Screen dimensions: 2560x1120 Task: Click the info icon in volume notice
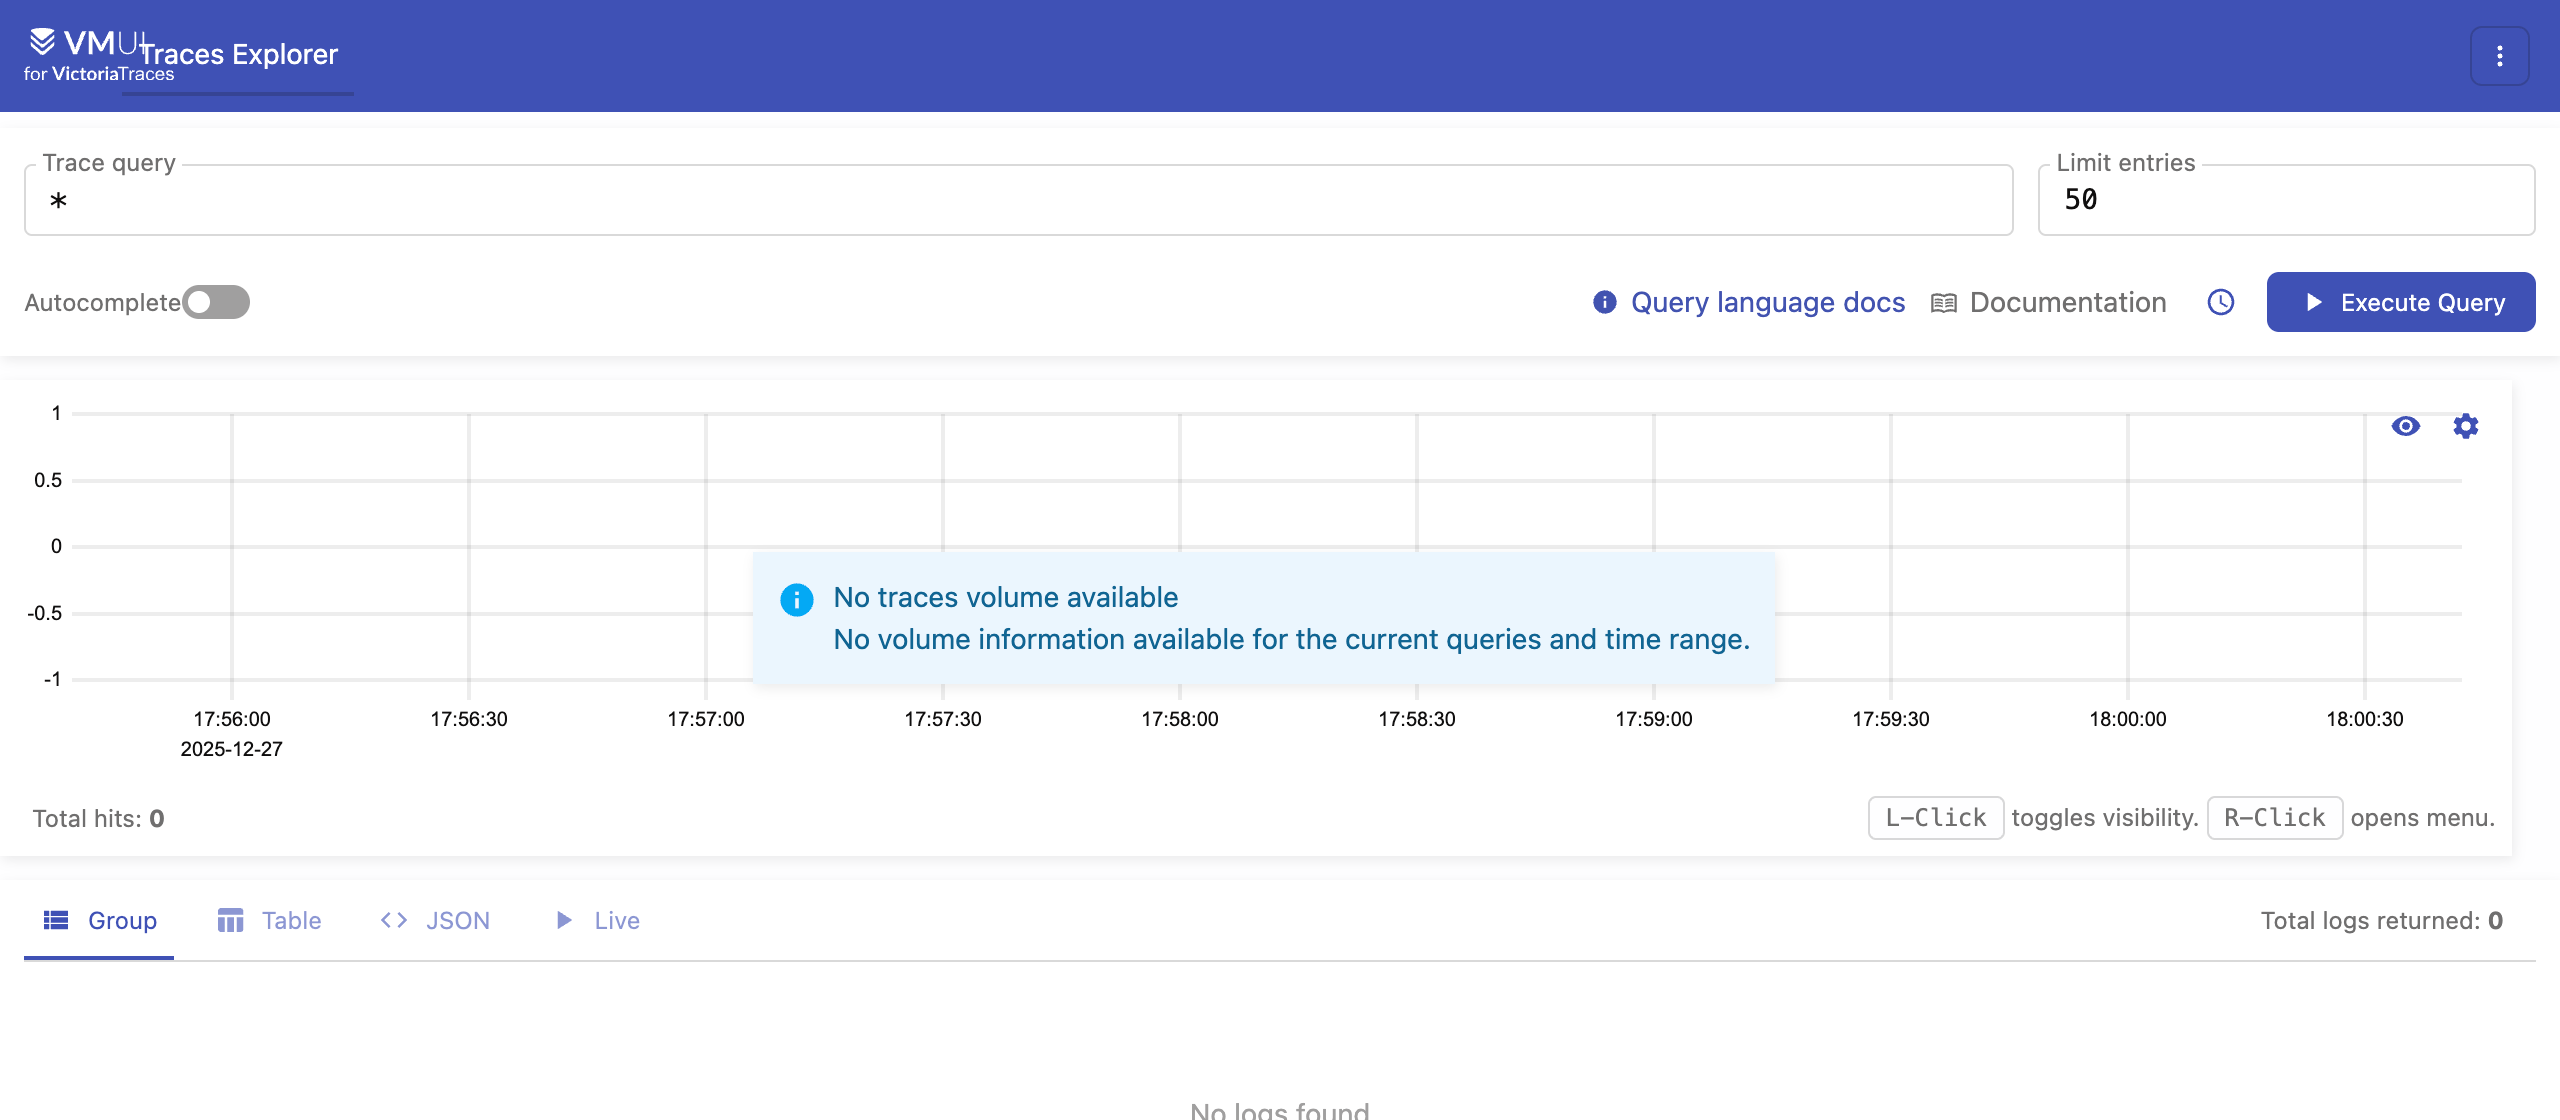(x=796, y=600)
